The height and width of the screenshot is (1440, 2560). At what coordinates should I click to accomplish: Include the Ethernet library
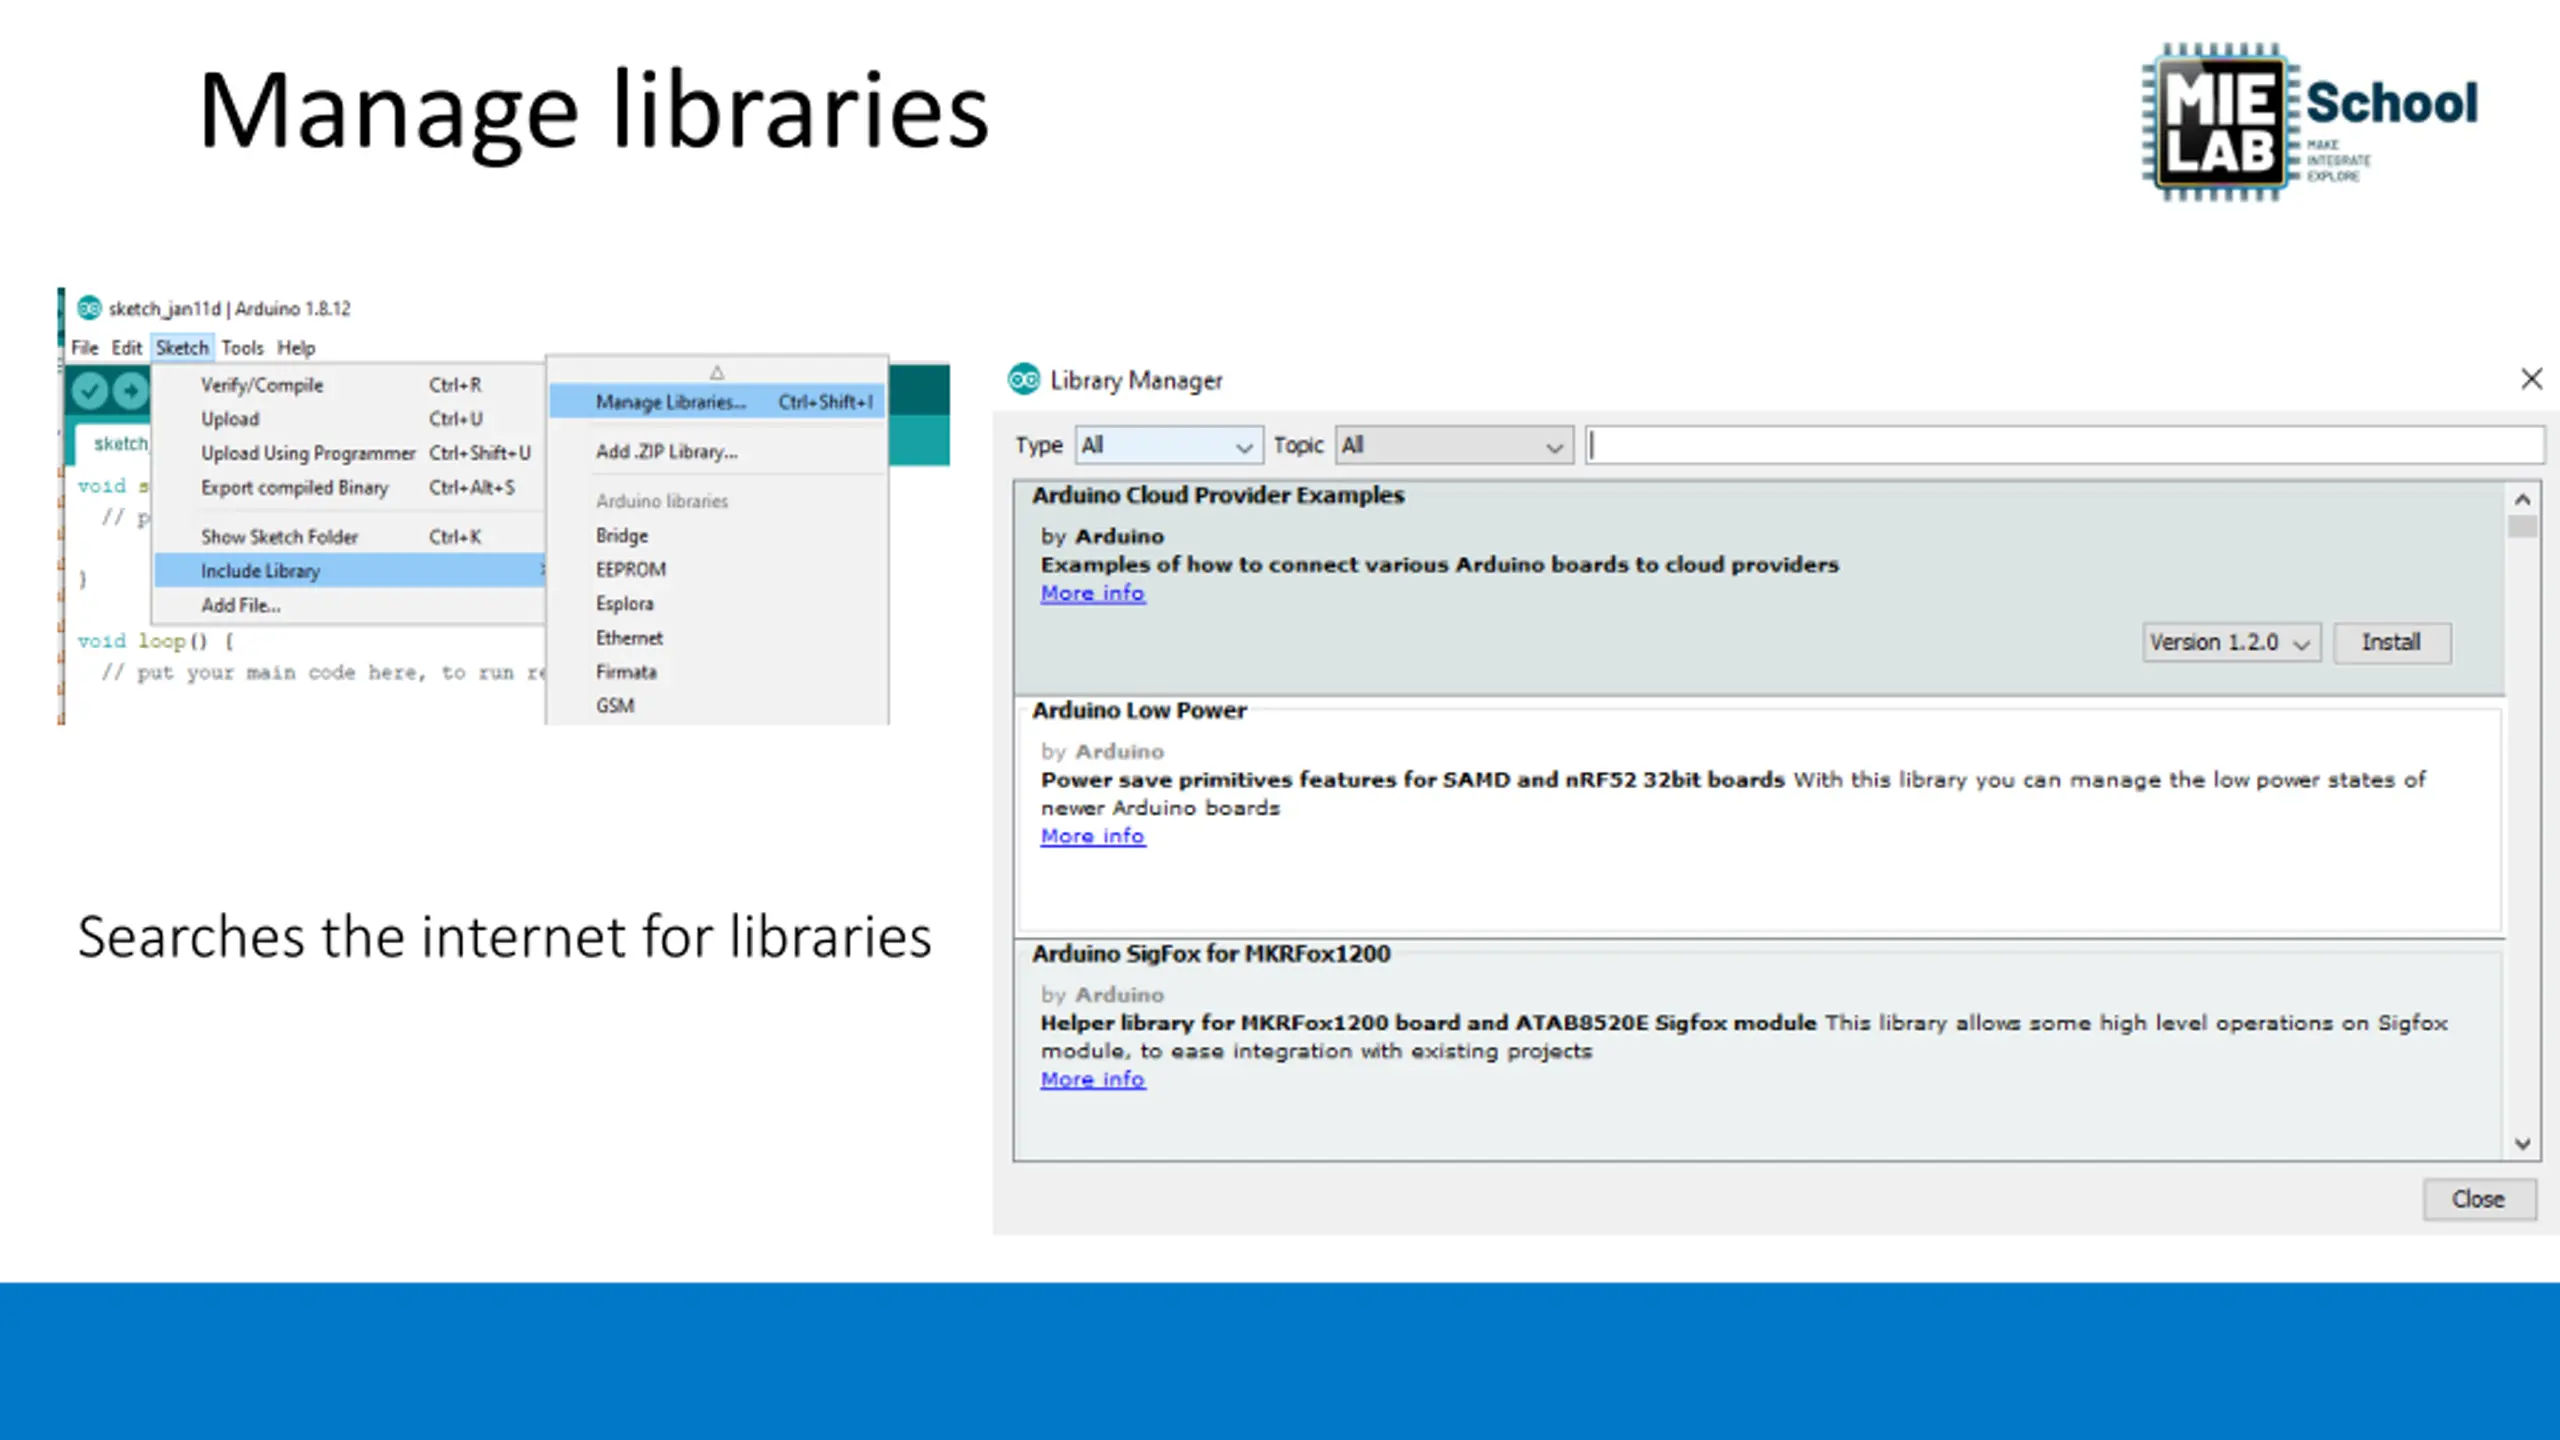[x=717, y=638]
